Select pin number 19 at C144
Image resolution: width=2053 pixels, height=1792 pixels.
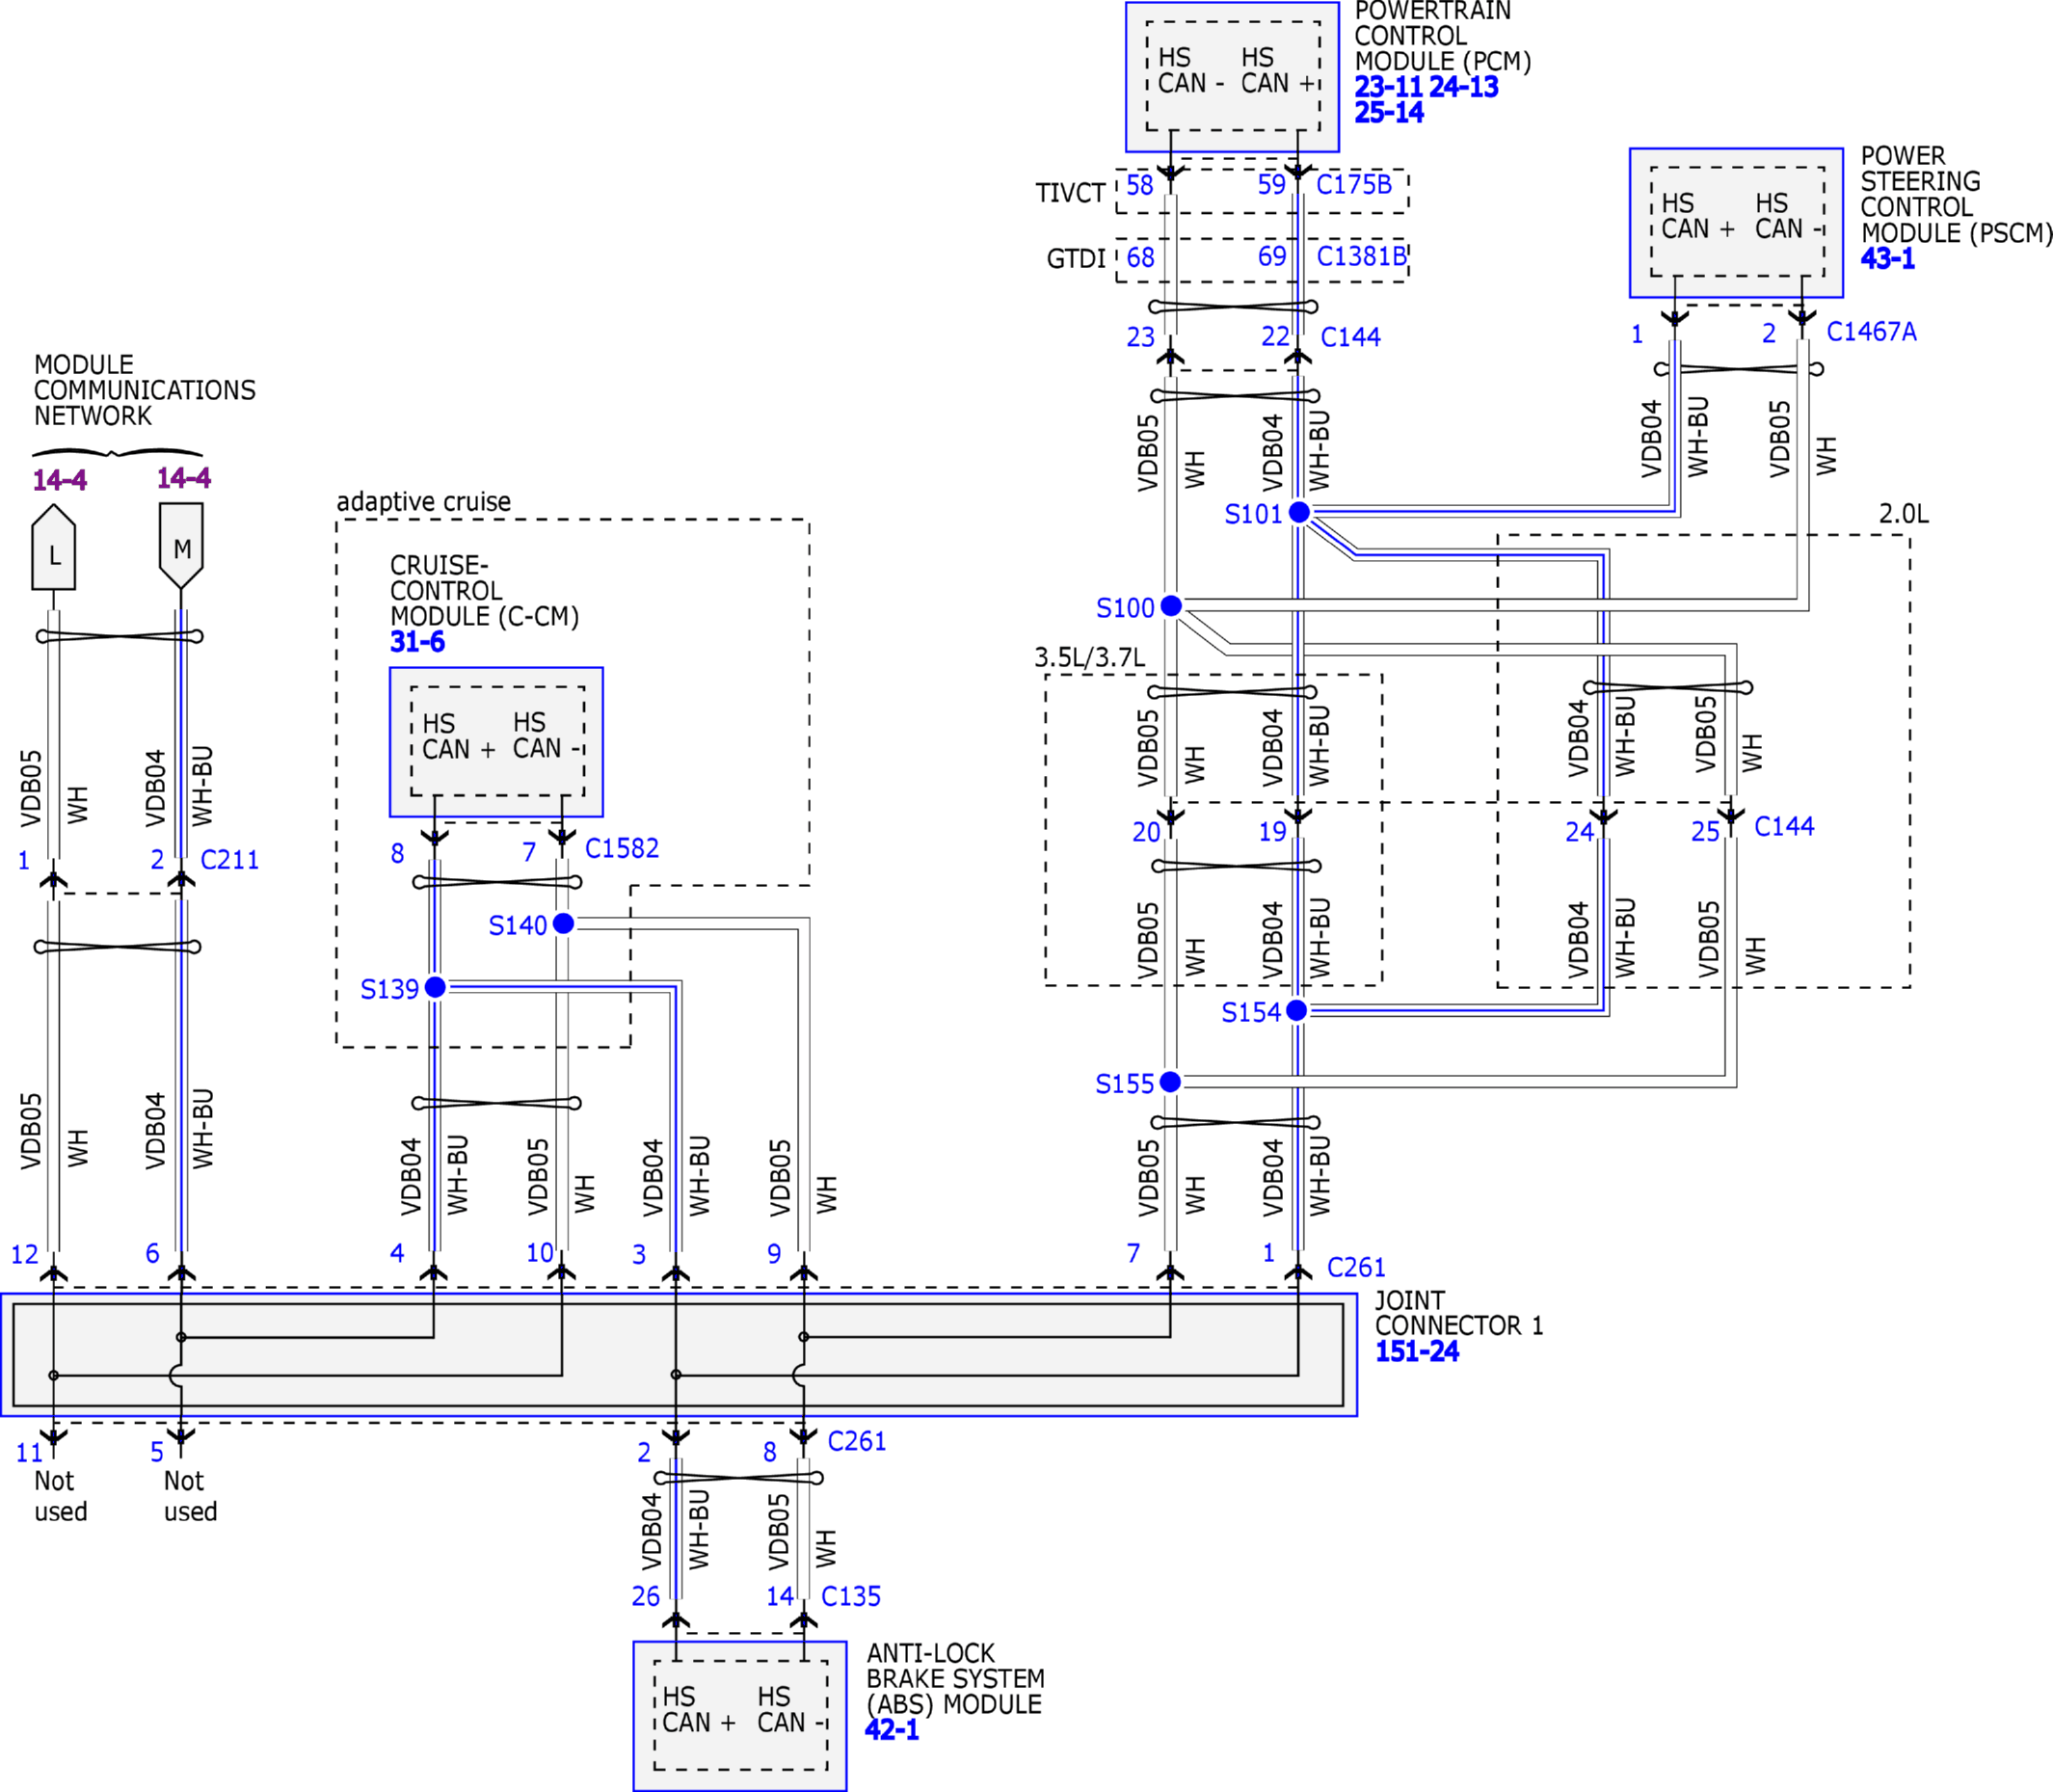pos(1272,831)
